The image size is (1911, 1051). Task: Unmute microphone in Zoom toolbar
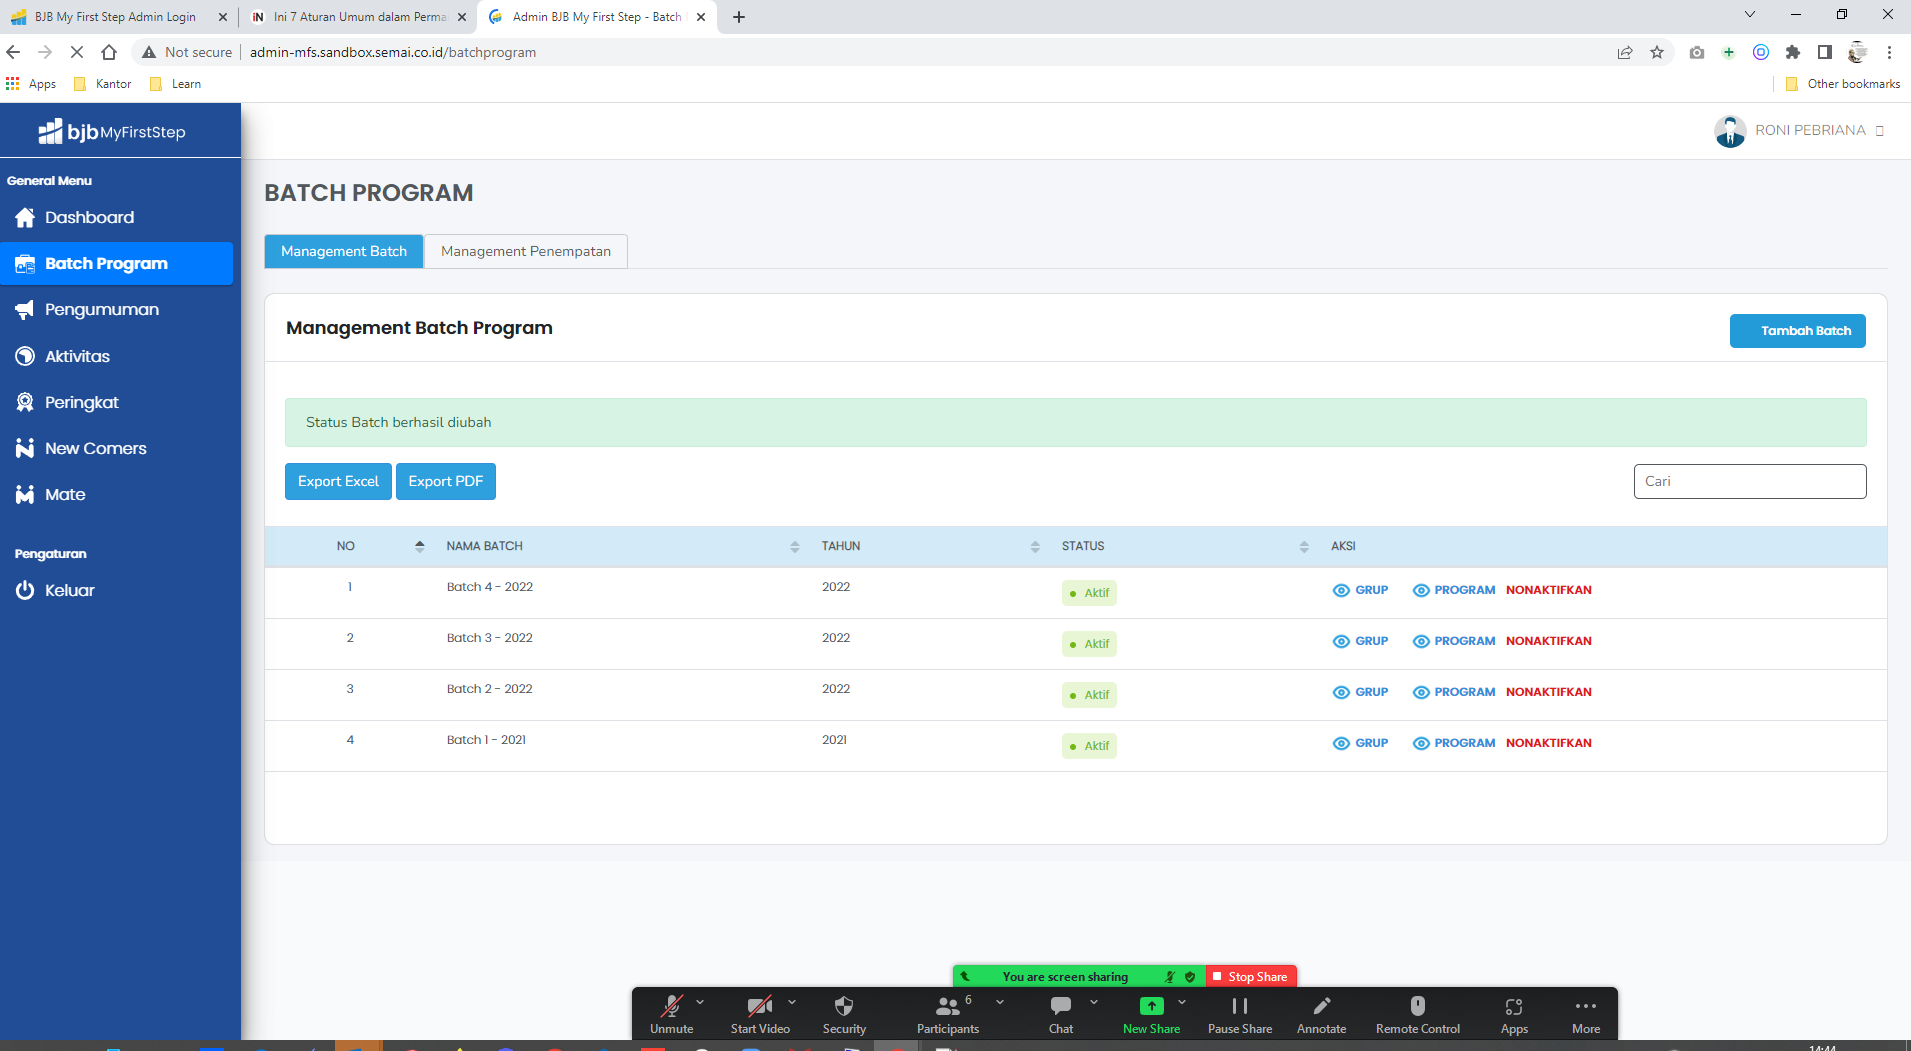pos(671,1014)
